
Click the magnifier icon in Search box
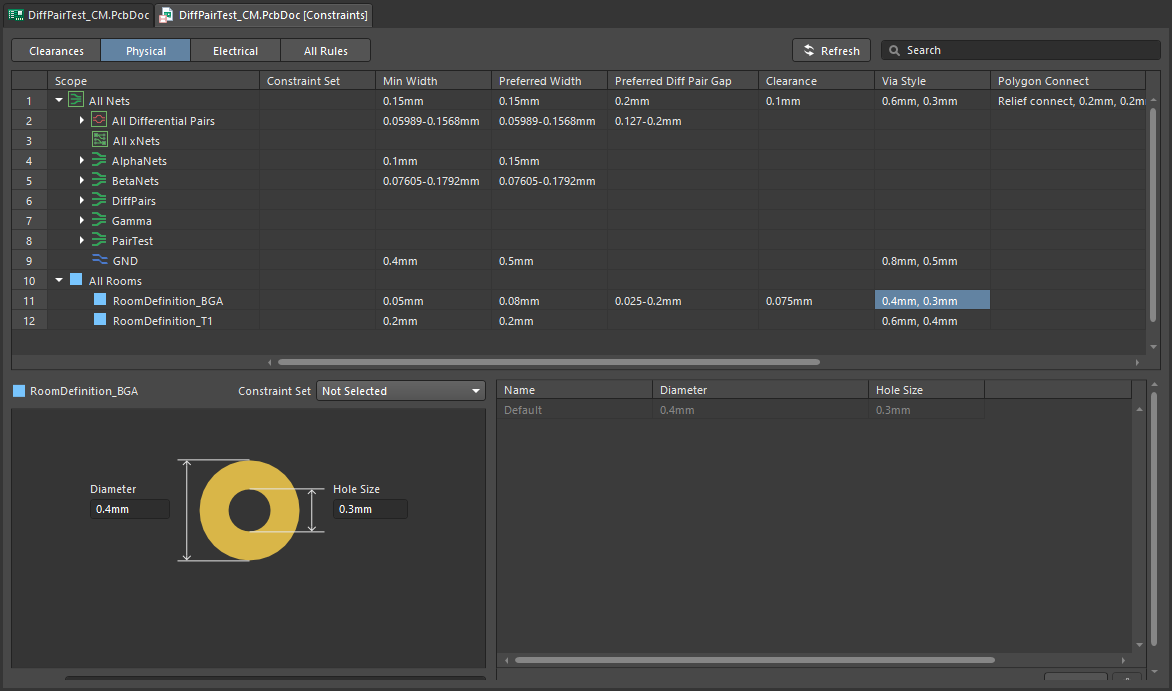pyautogui.click(x=894, y=50)
